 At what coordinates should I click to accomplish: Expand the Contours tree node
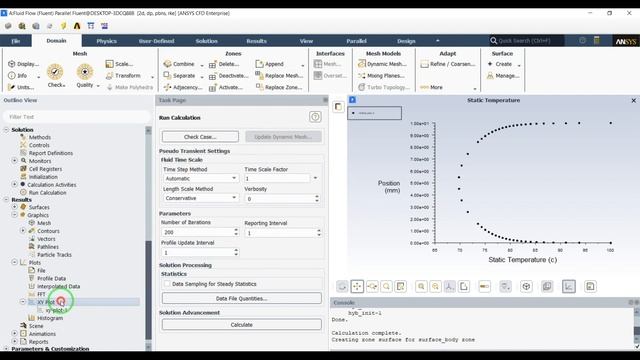(23, 231)
